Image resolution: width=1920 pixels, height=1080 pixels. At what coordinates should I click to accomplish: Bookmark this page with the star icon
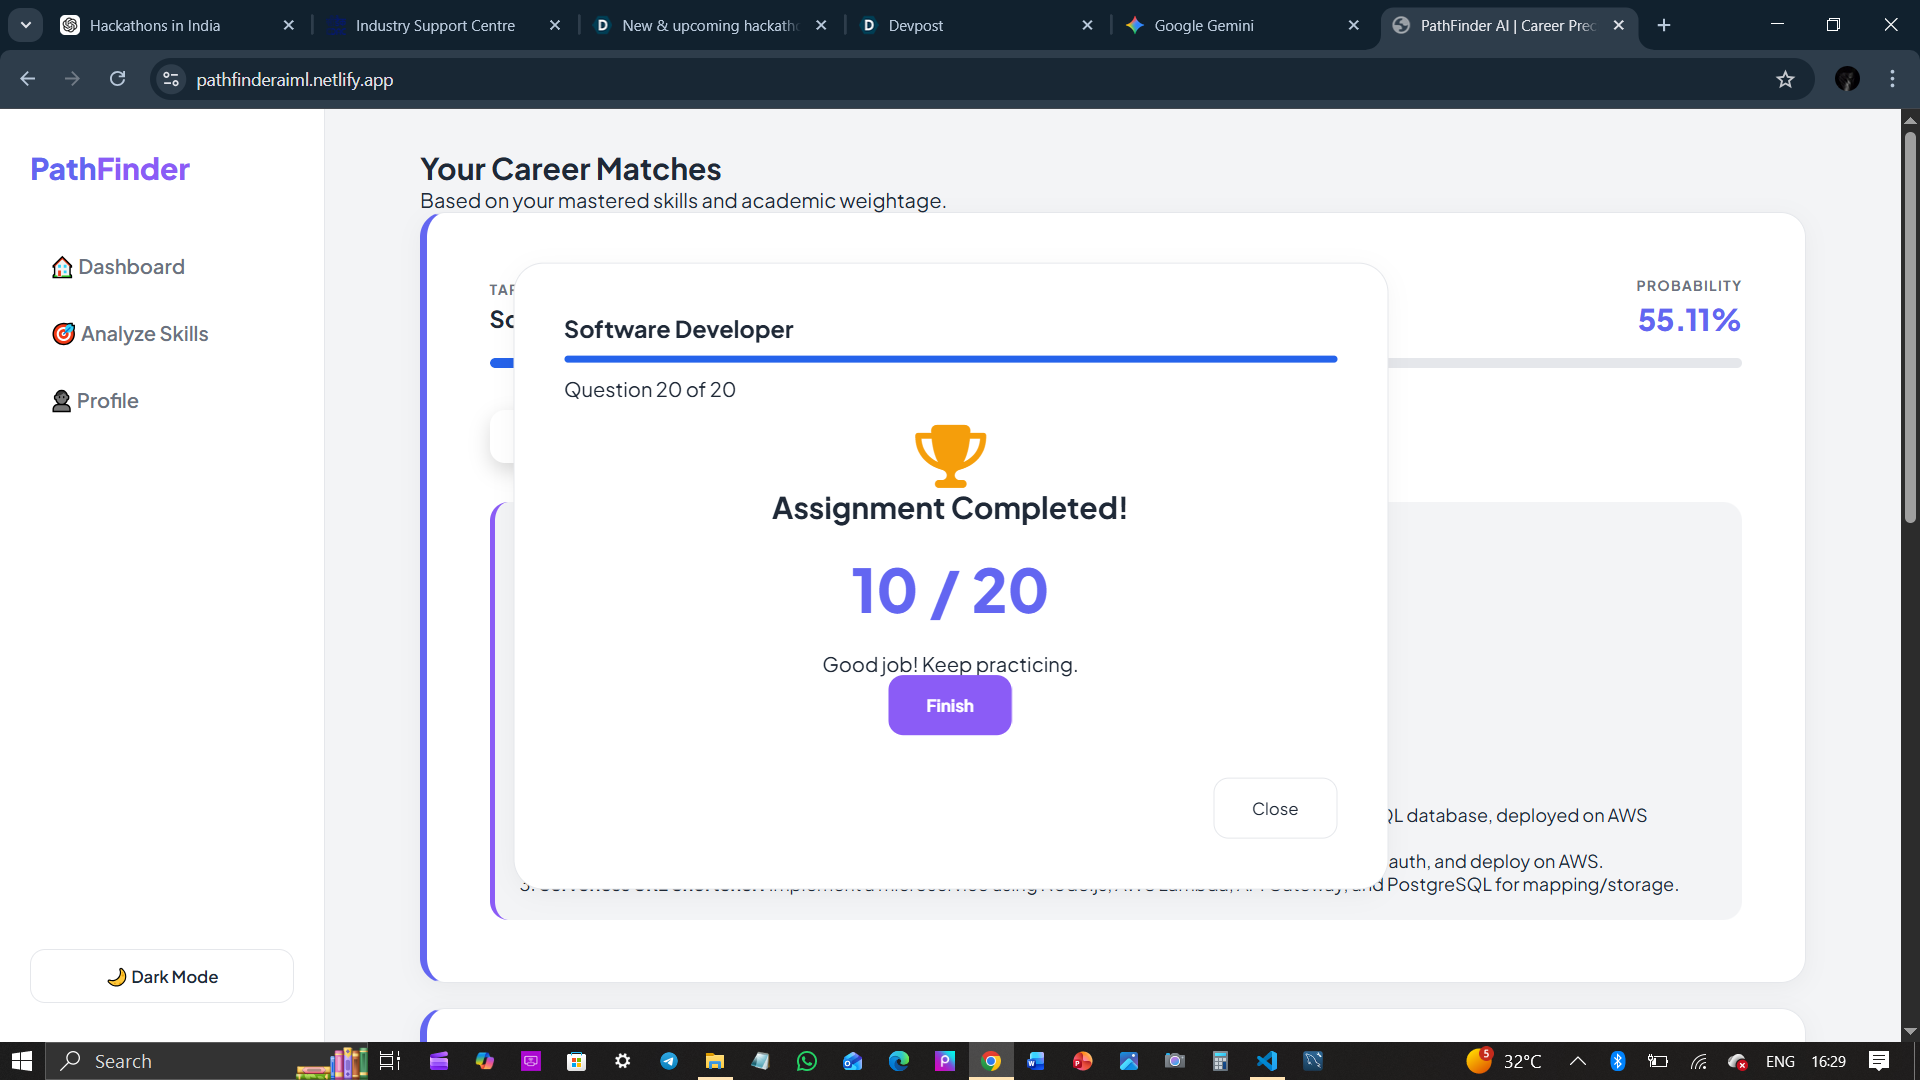1785,79
